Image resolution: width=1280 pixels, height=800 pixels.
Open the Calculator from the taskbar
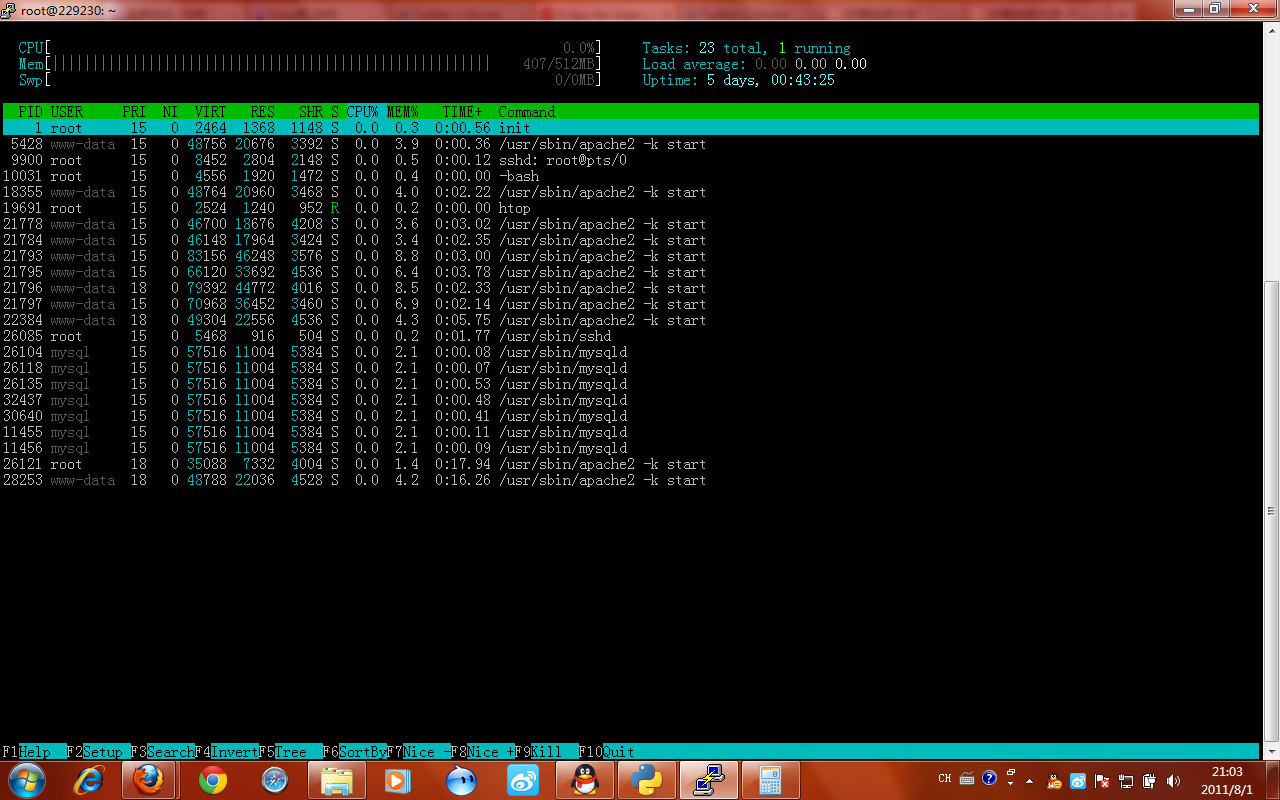click(770, 779)
